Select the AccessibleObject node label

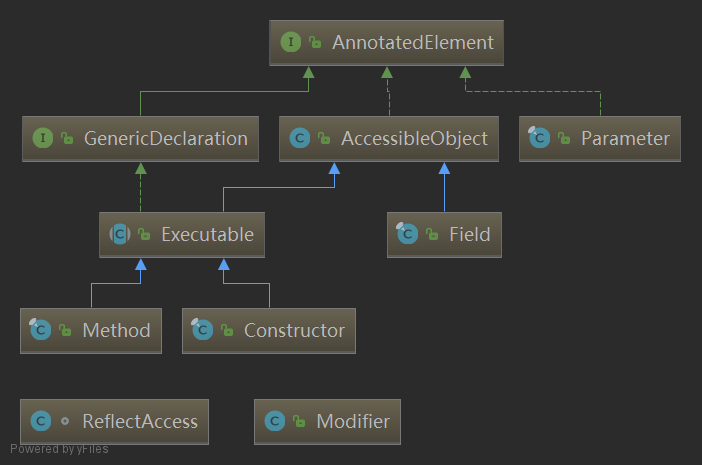click(x=414, y=139)
